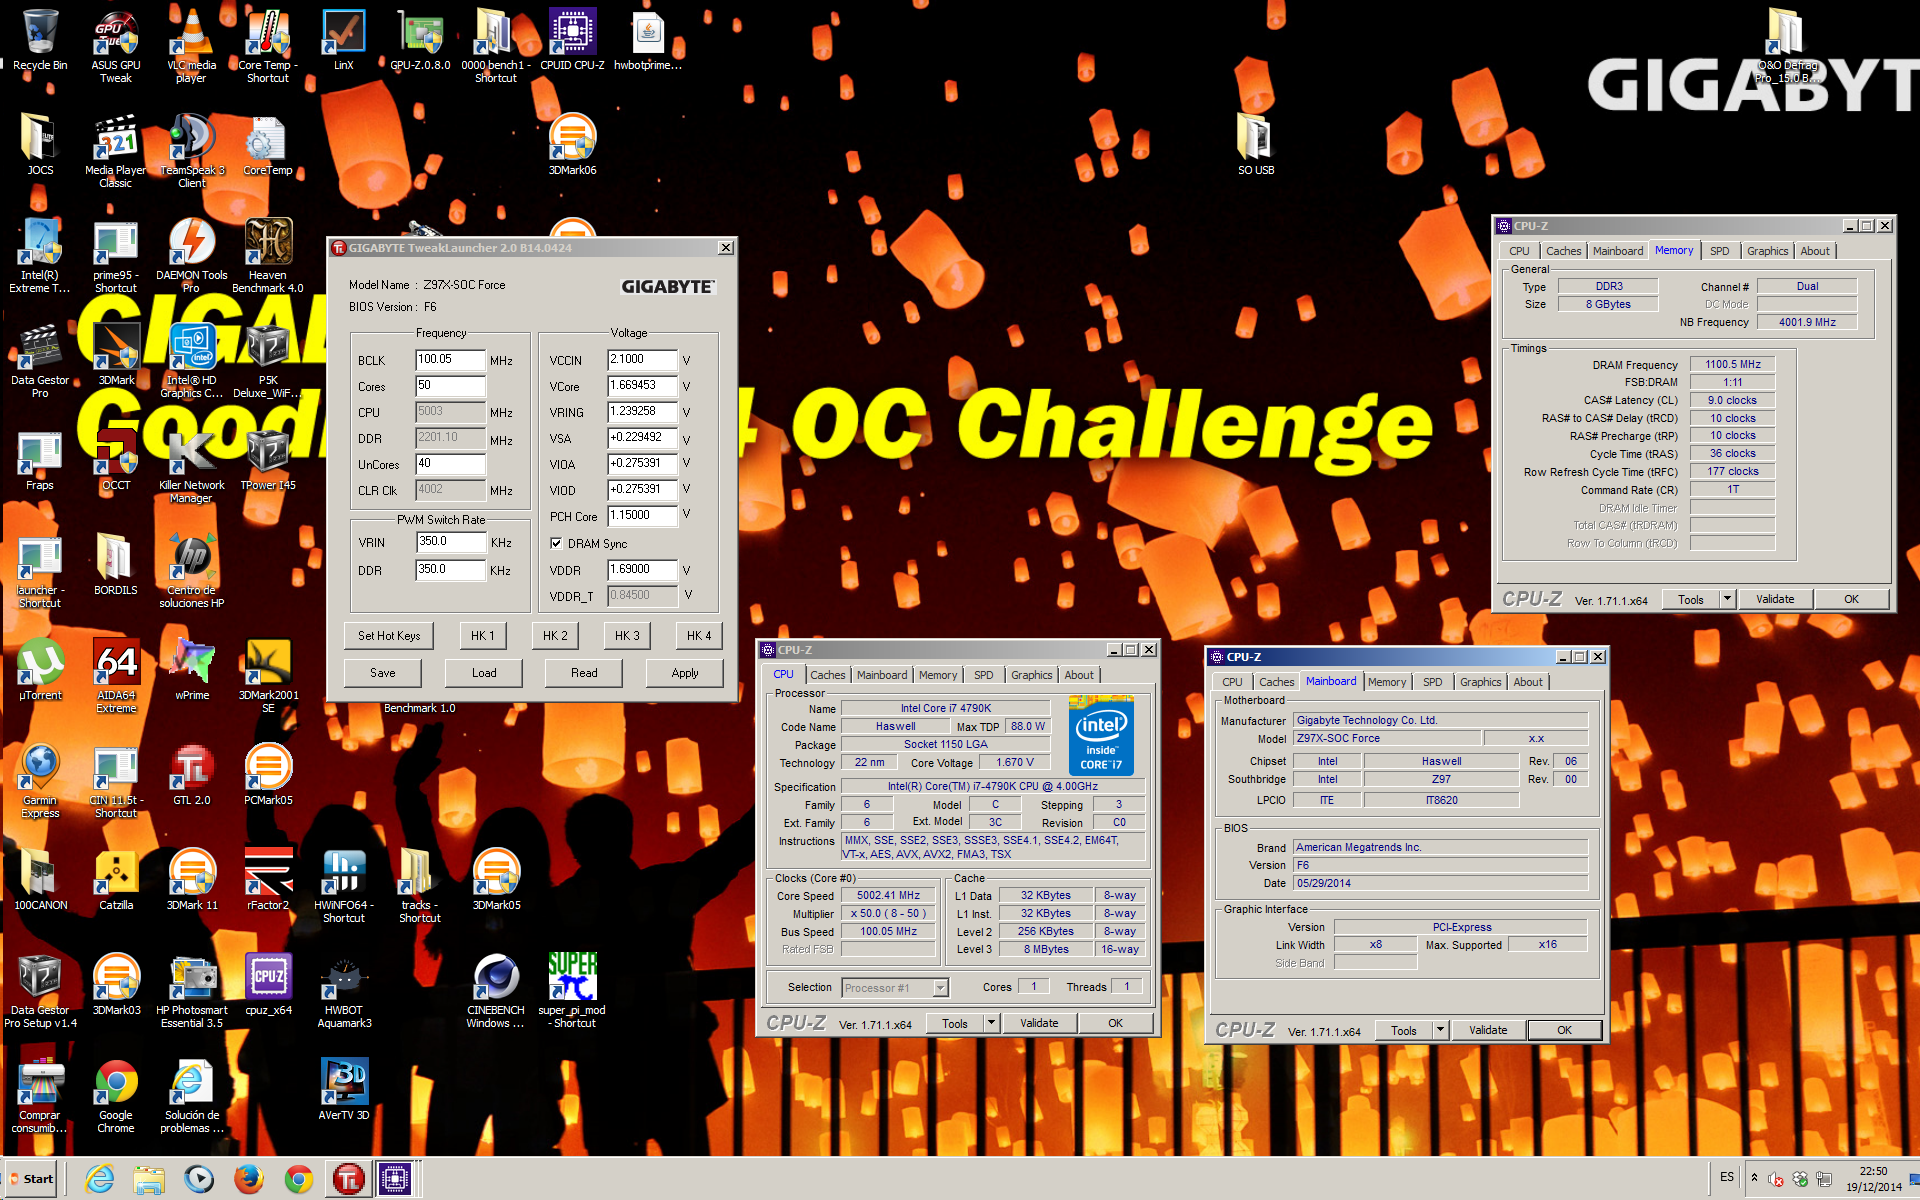The height and width of the screenshot is (1200, 1920).
Task: Launch LinX desktop icon
Action: [x=344, y=40]
